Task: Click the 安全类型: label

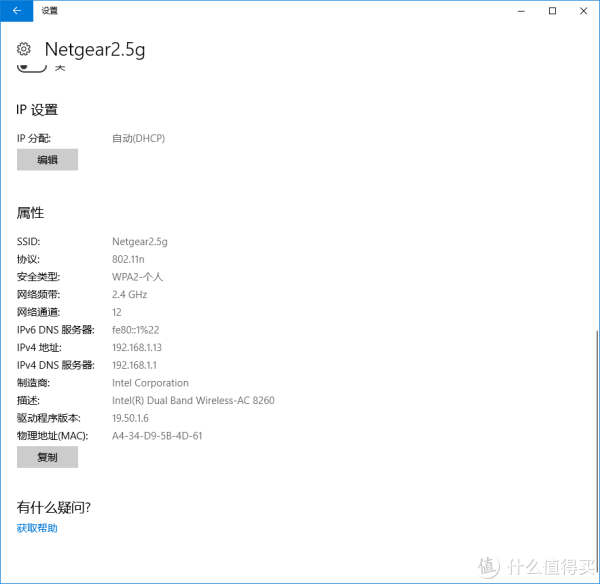Action: pos(38,277)
